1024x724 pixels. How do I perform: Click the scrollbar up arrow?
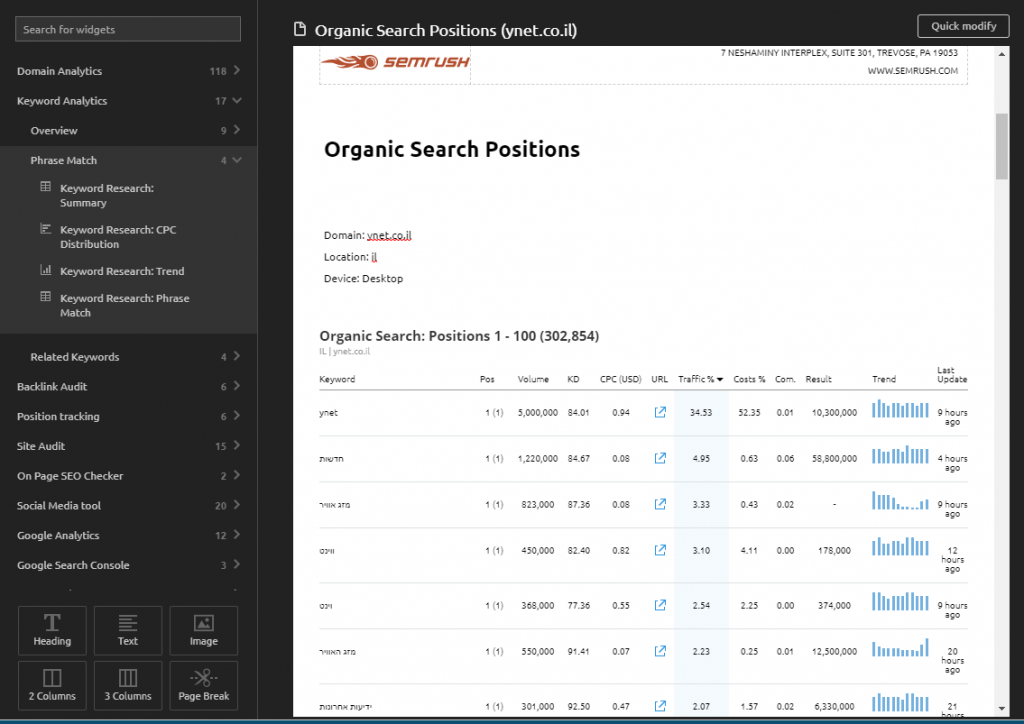1002,54
